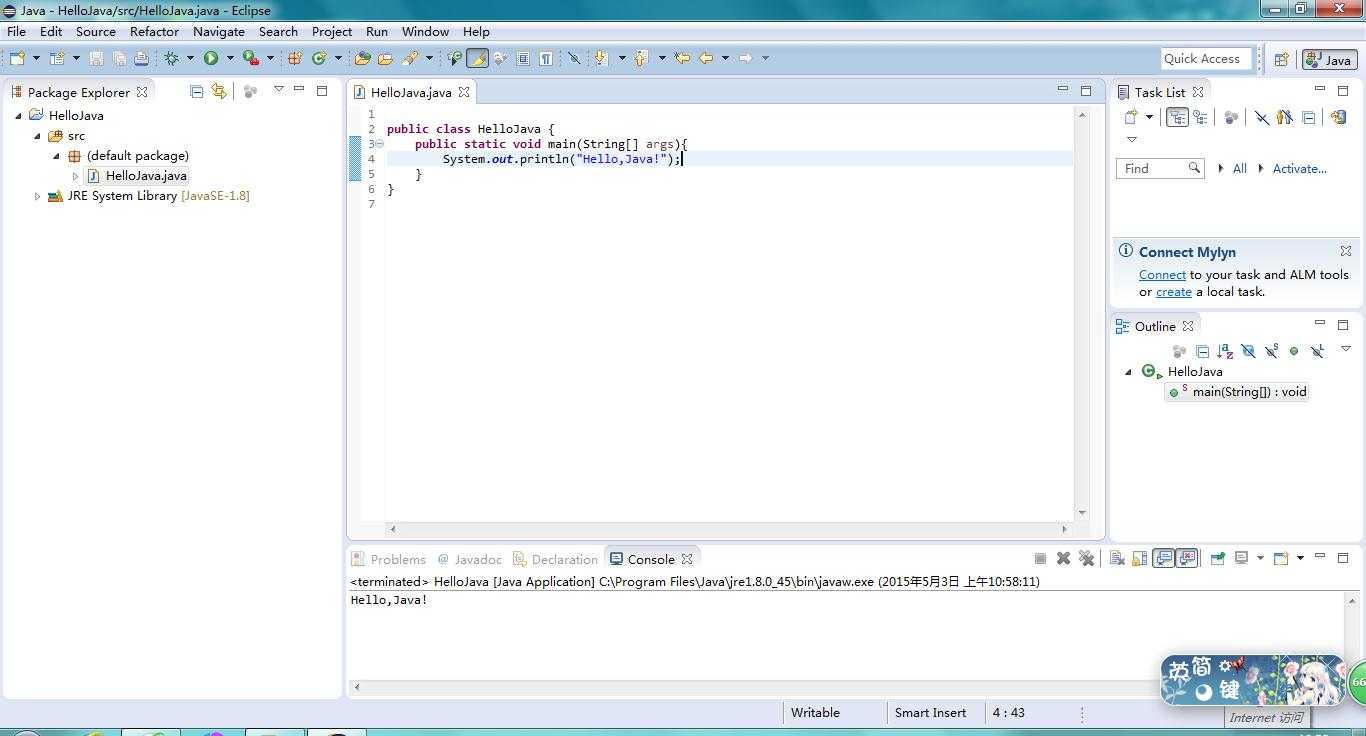Open Display Selected Console dropdown arrow
Viewport: 1366px width, 736px height.
tap(1260, 559)
